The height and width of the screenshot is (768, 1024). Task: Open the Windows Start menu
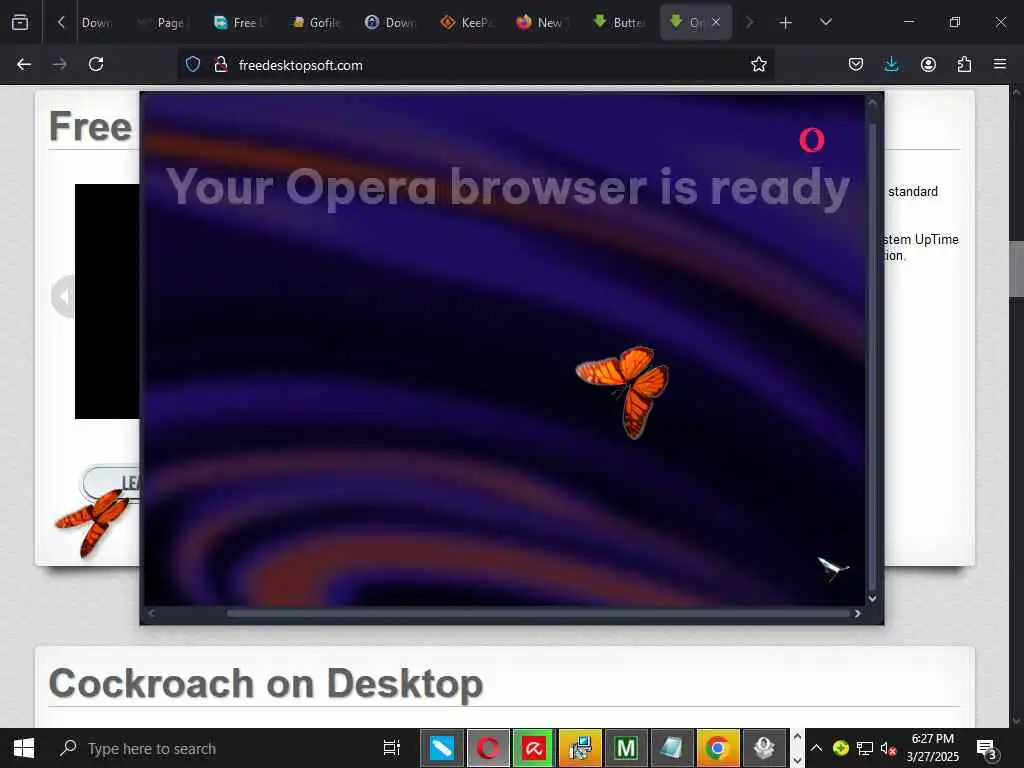24,748
